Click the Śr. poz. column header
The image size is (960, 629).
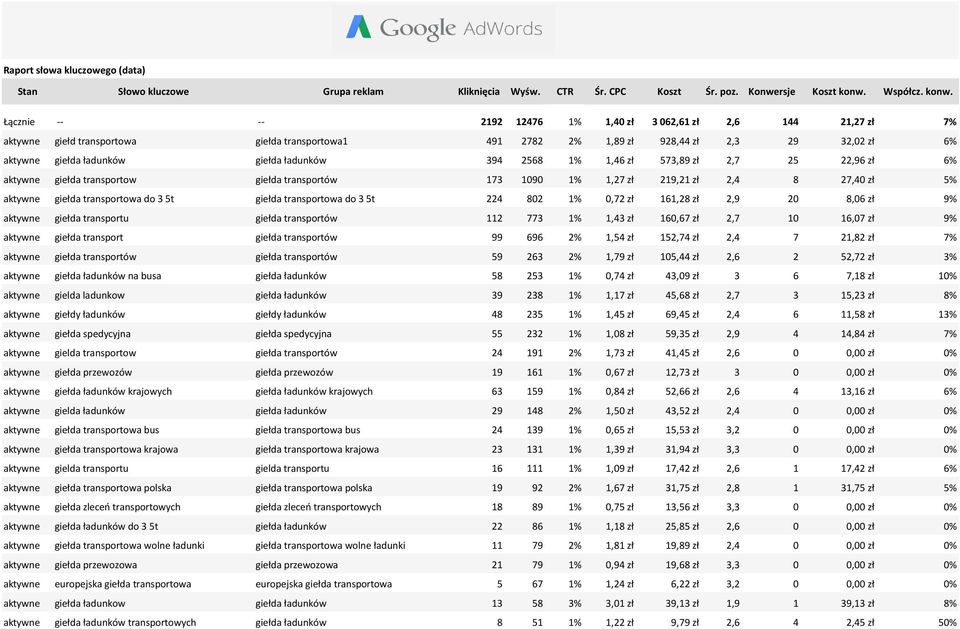pos(722,92)
